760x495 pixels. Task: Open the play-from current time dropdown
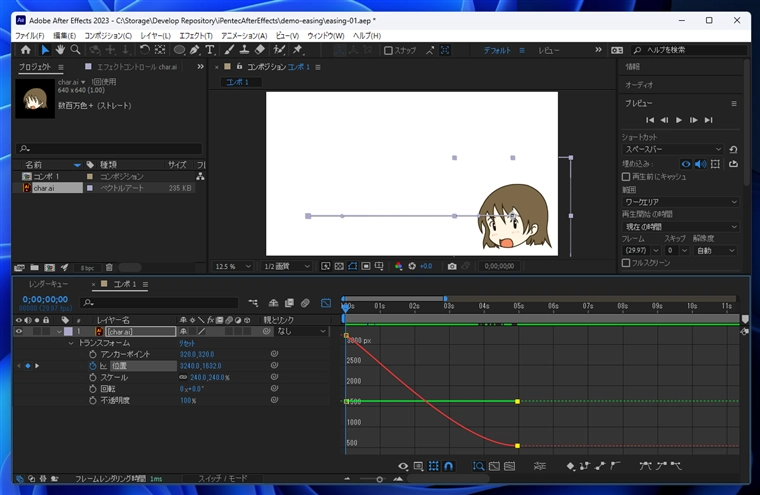(x=681, y=226)
